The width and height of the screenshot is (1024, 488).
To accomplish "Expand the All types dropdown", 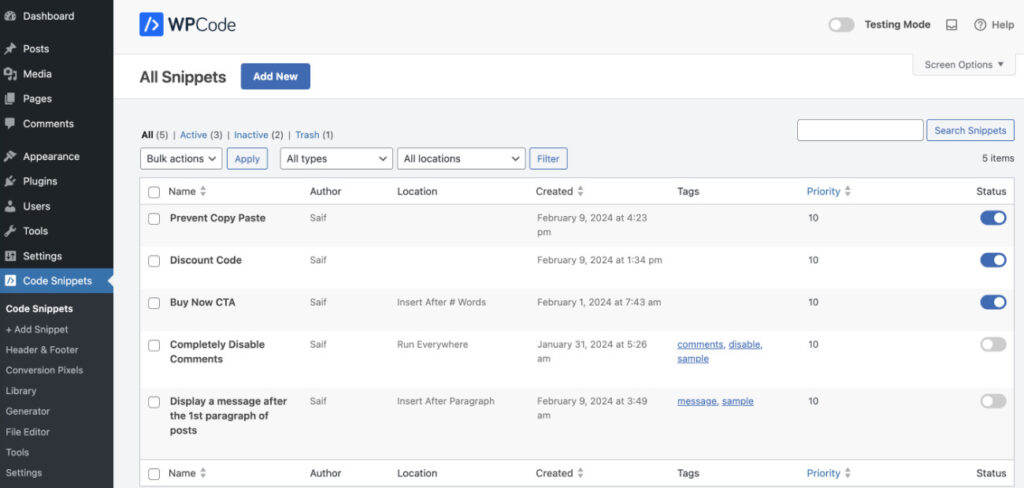I will [x=336, y=158].
